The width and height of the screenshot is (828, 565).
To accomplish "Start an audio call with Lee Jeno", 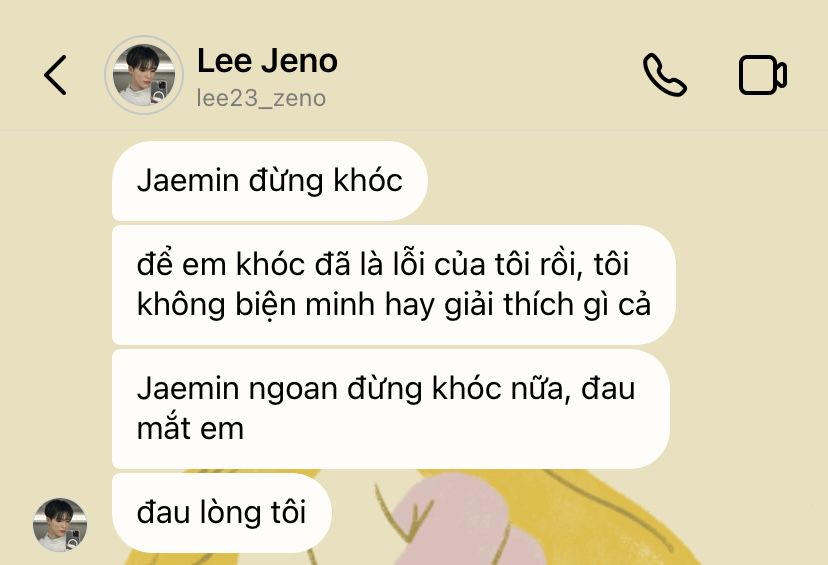I will pyautogui.click(x=665, y=75).
